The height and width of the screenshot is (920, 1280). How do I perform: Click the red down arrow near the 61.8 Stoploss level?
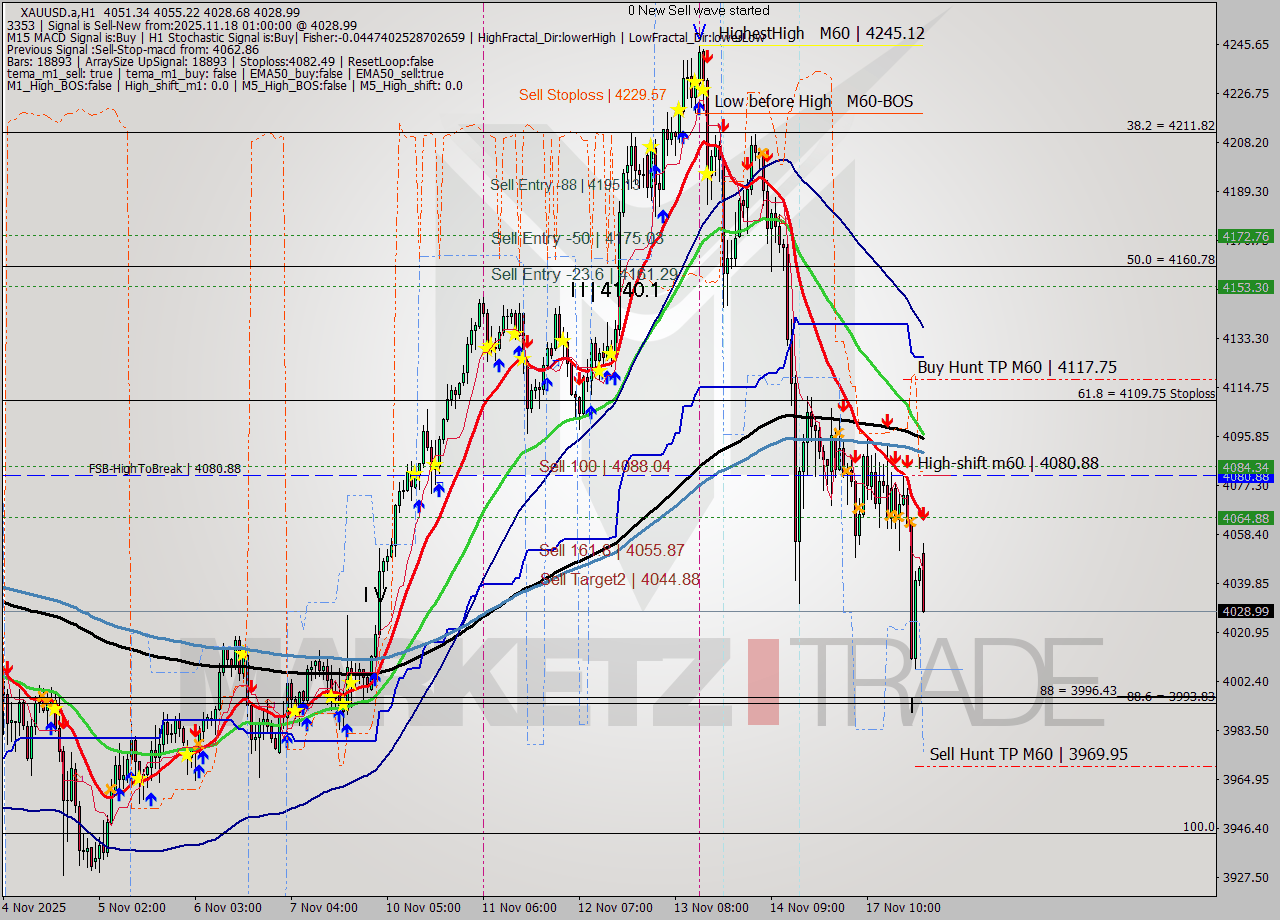843,405
